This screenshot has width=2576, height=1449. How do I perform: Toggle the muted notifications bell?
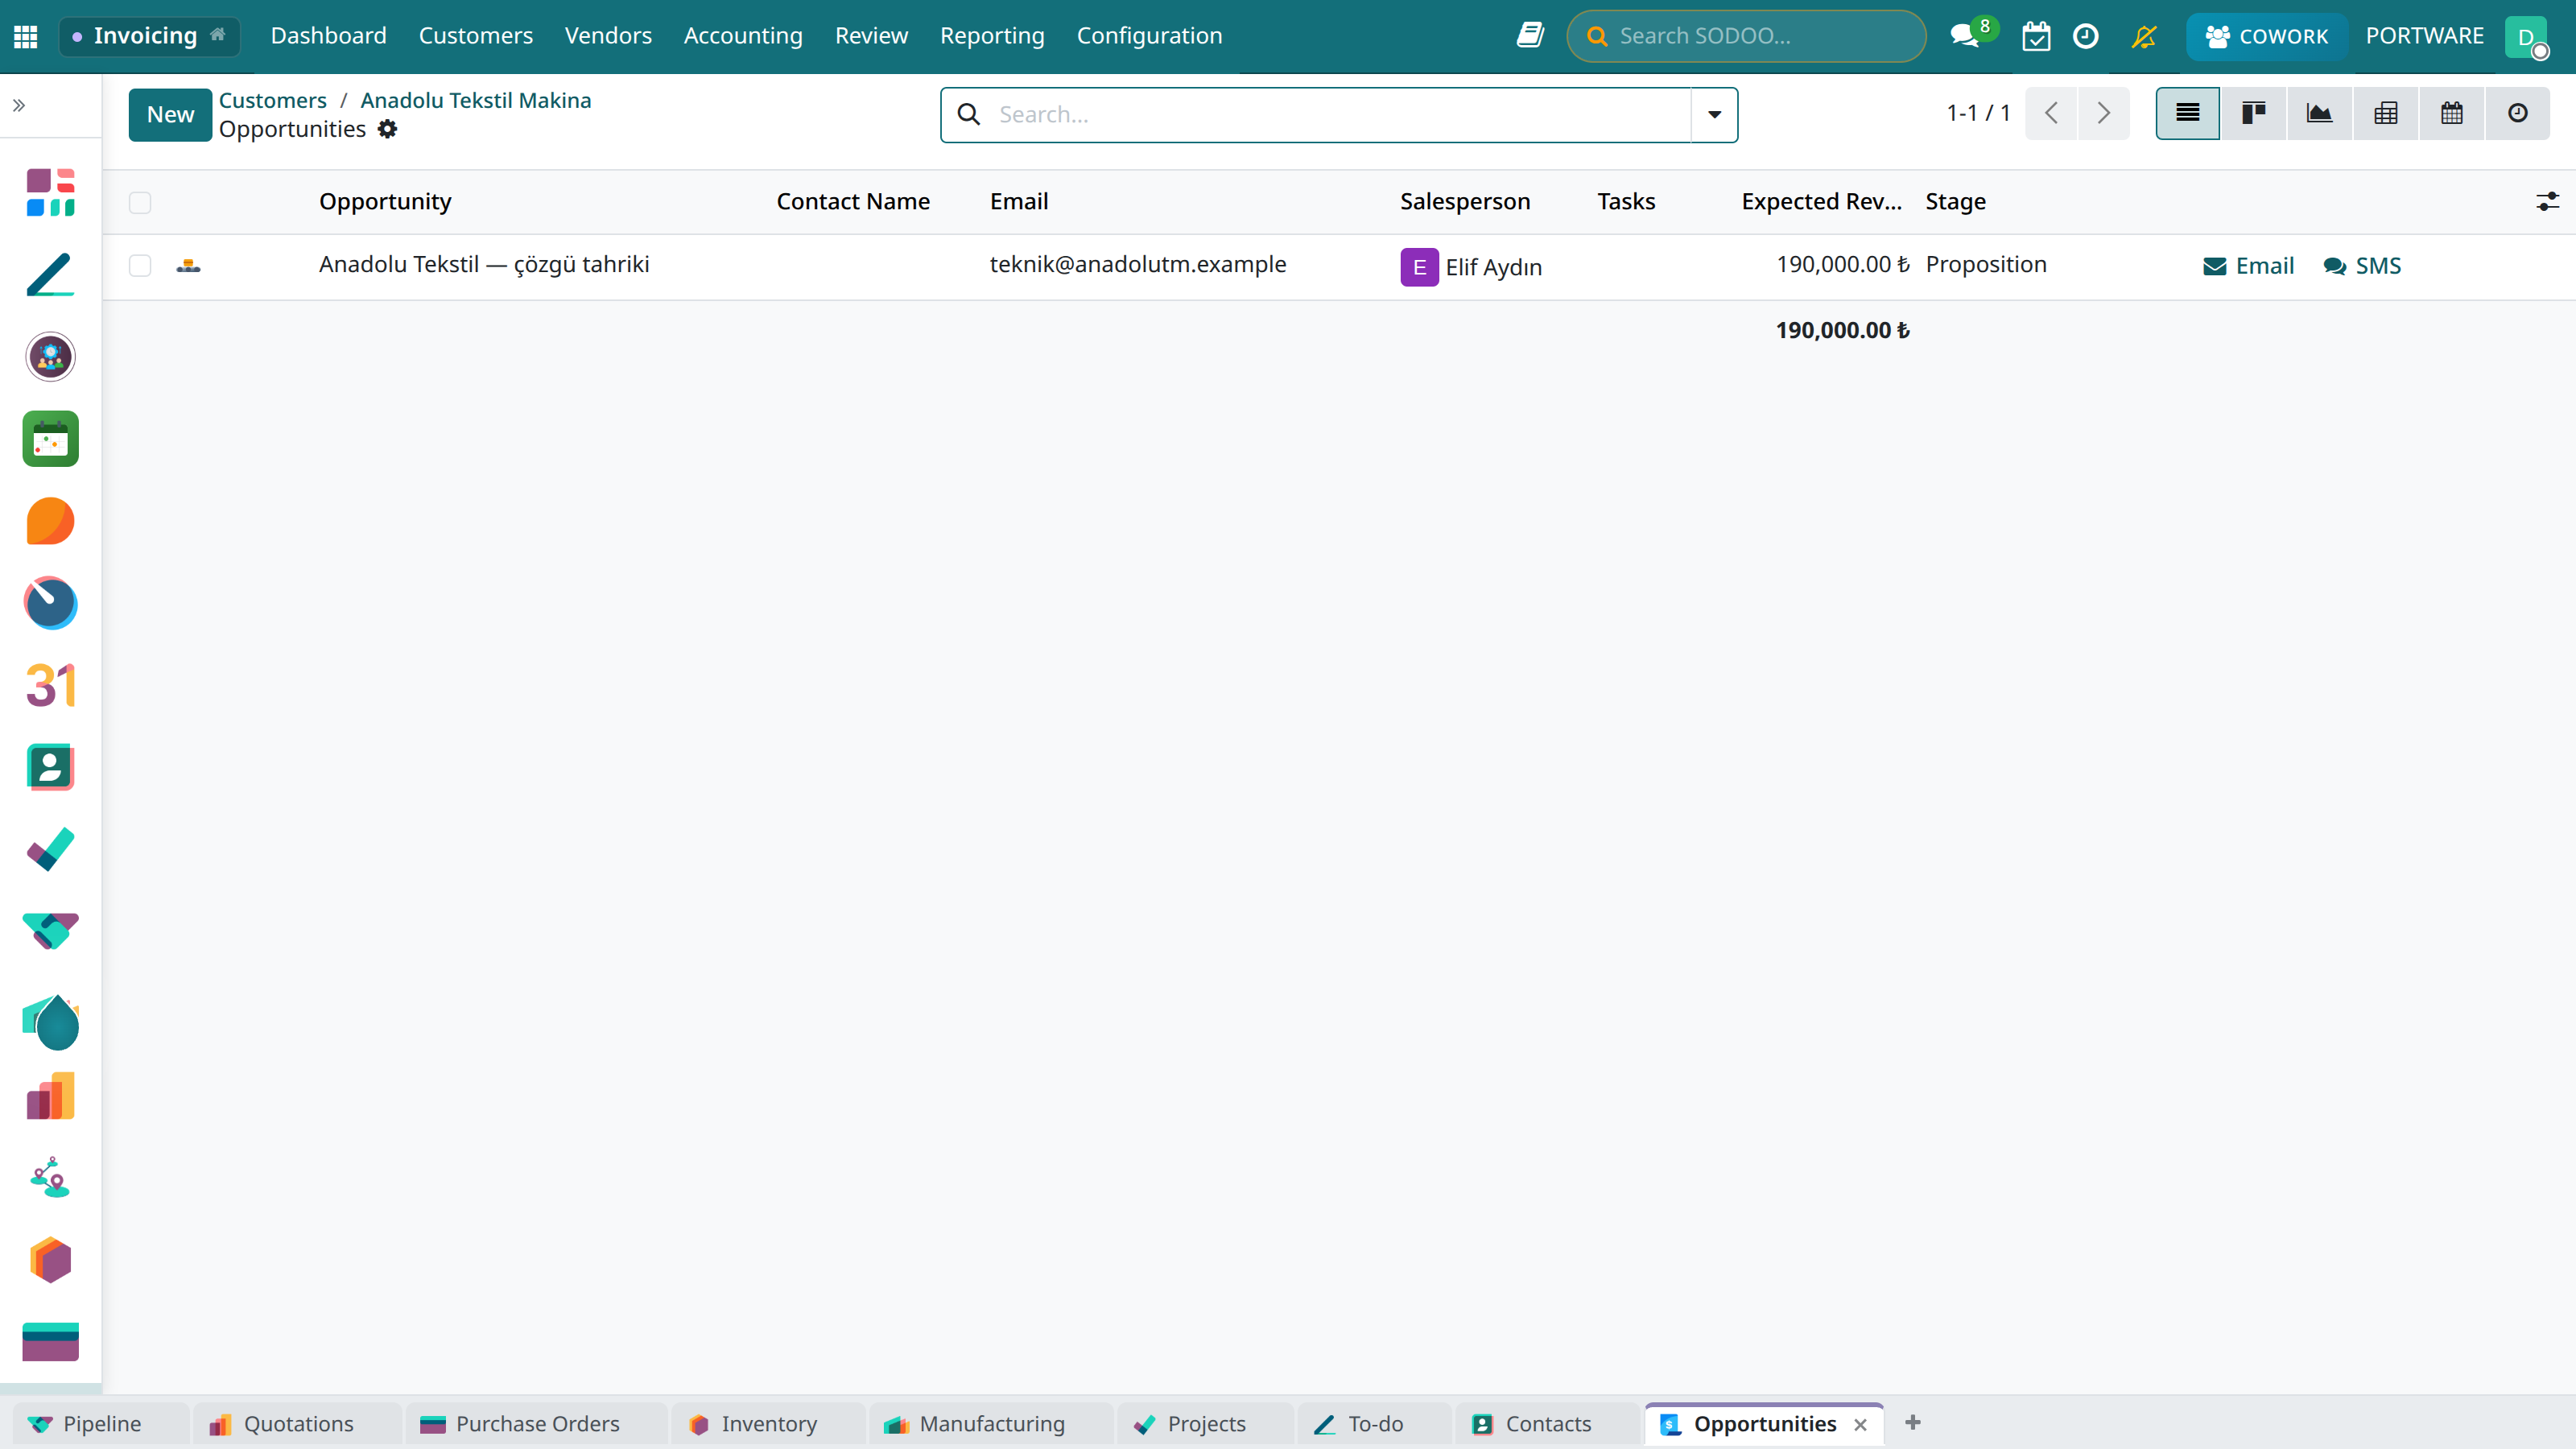[x=2144, y=36]
